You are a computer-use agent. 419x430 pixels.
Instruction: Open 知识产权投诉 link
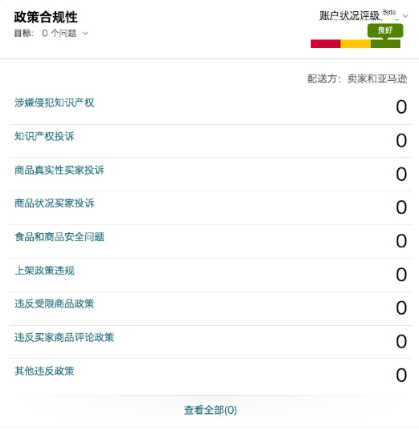[44, 136]
